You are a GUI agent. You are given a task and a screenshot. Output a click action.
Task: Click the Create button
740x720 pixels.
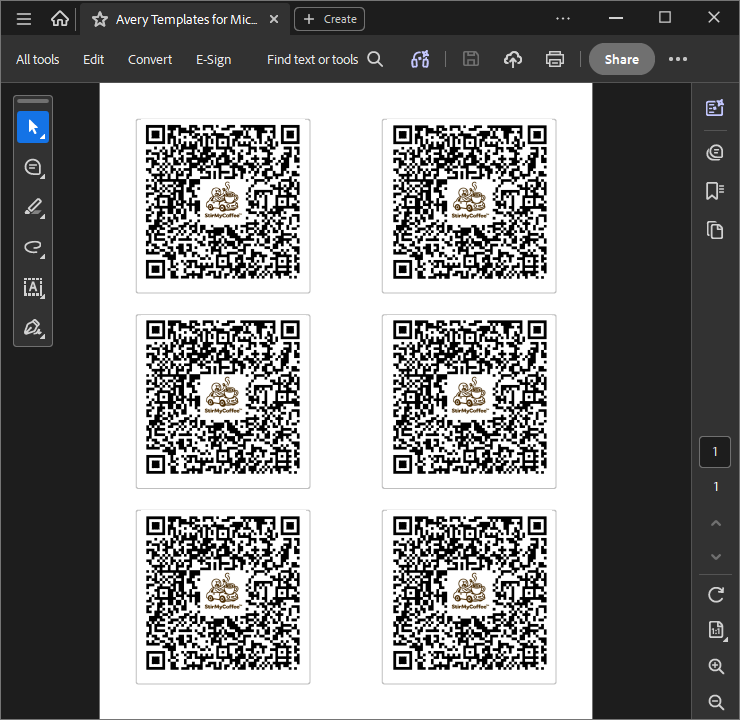pyautogui.click(x=329, y=19)
